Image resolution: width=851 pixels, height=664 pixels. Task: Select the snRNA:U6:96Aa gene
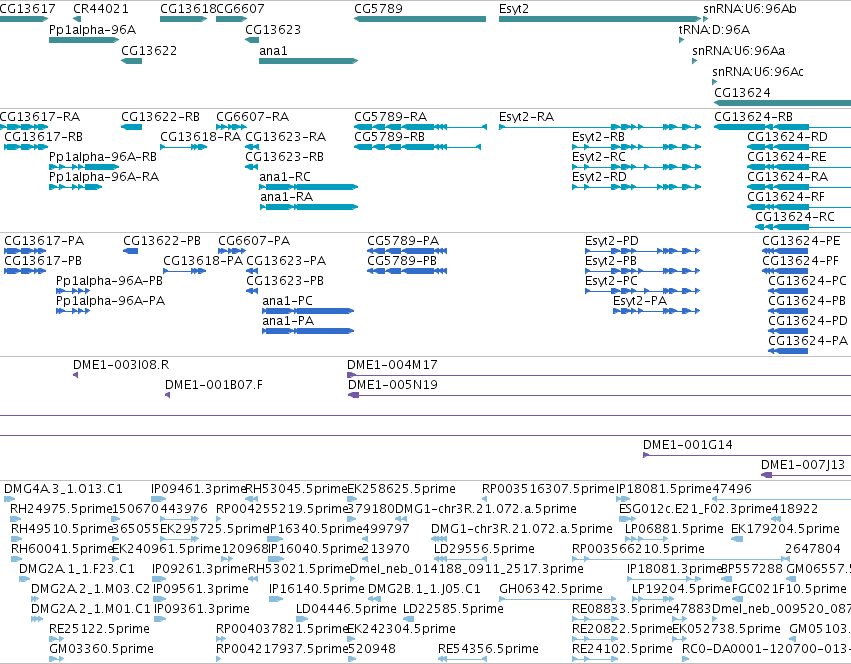click(x=695, y=61)
